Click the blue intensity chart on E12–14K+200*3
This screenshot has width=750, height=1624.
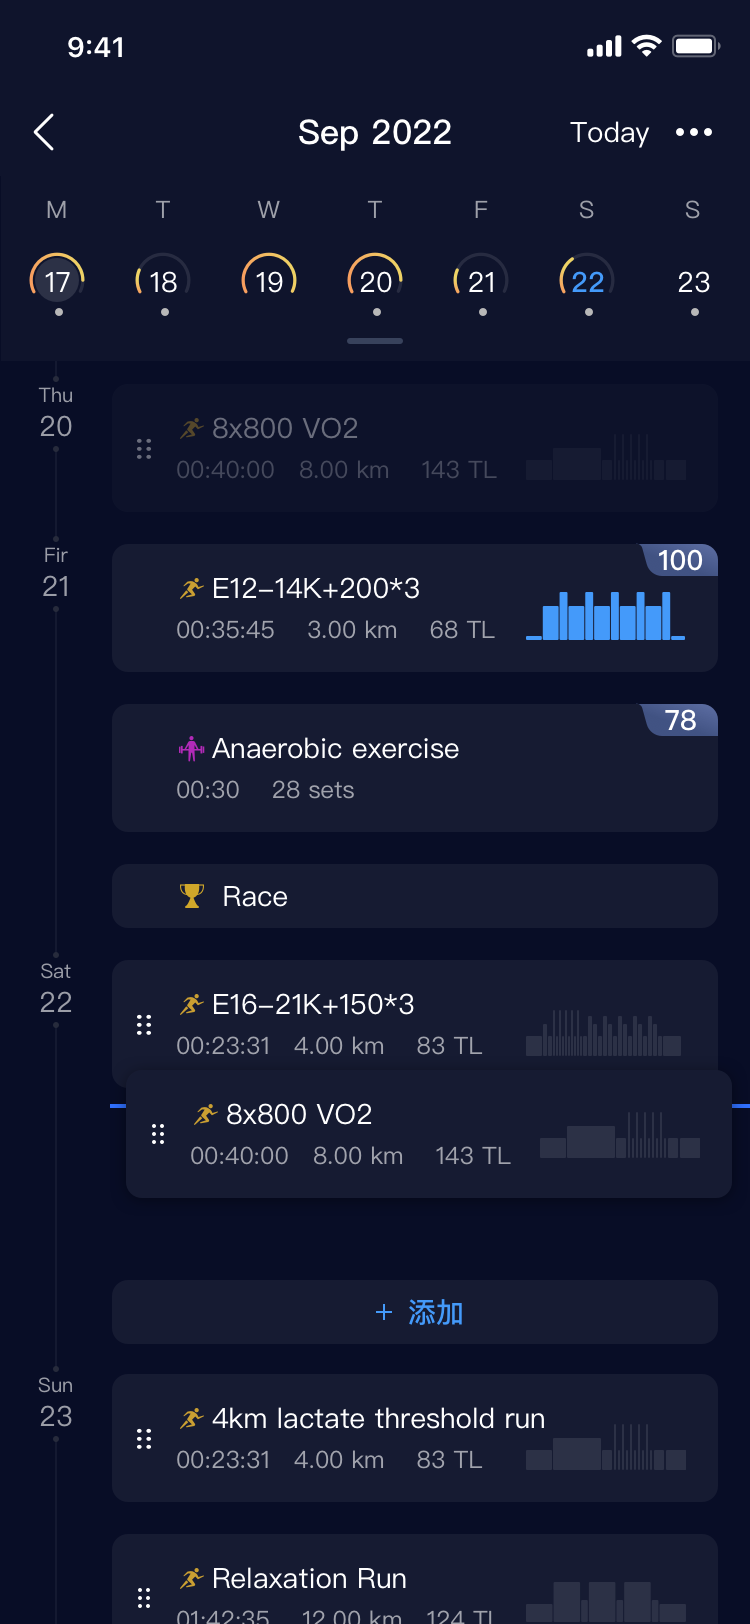click(606, 615)
